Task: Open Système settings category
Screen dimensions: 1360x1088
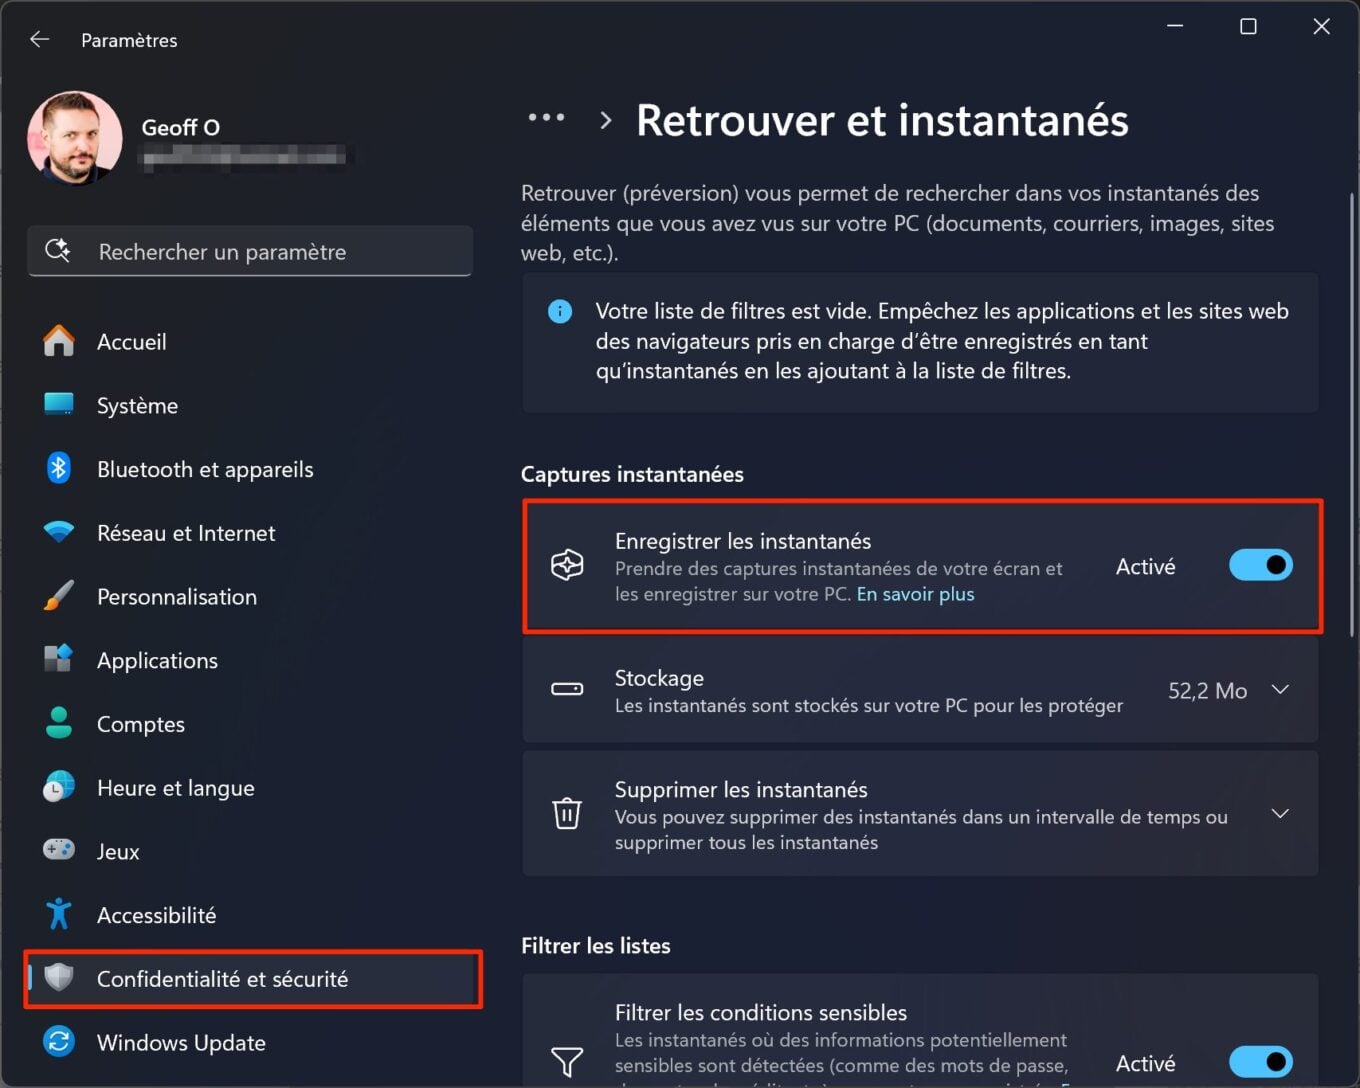Action: click(137, 406)
